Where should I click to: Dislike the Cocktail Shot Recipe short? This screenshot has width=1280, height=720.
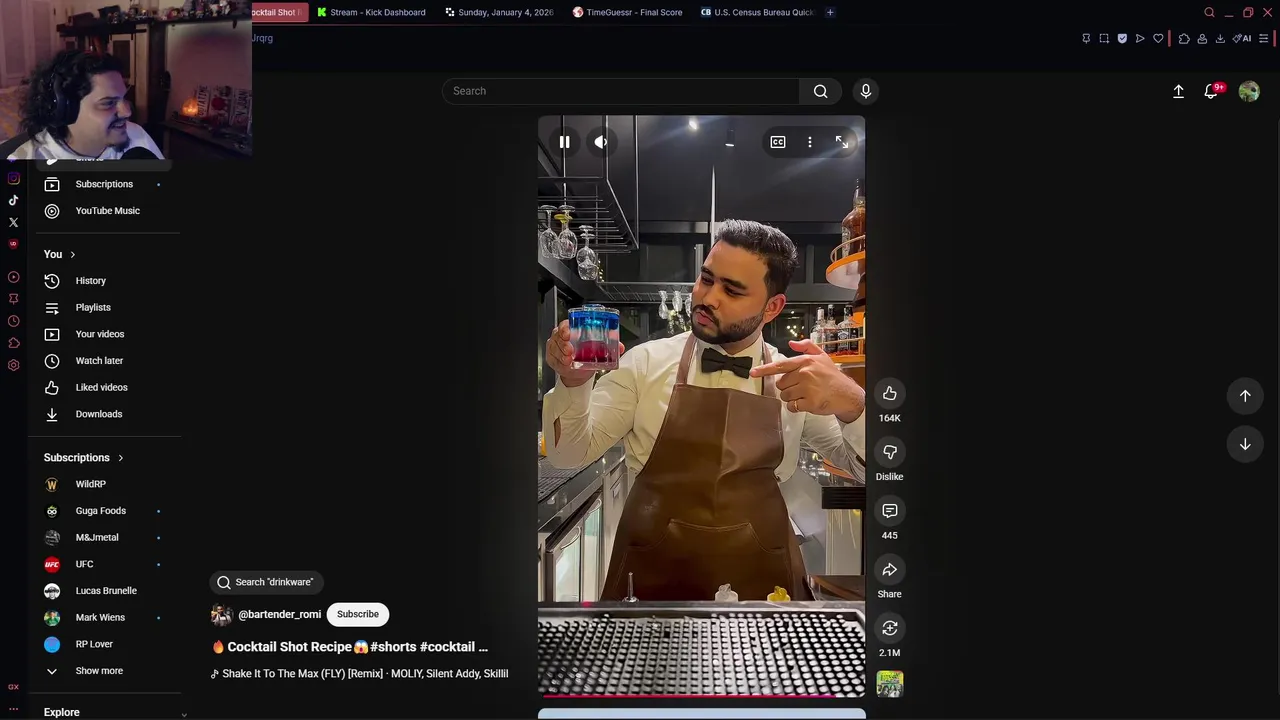click(890, 452)
